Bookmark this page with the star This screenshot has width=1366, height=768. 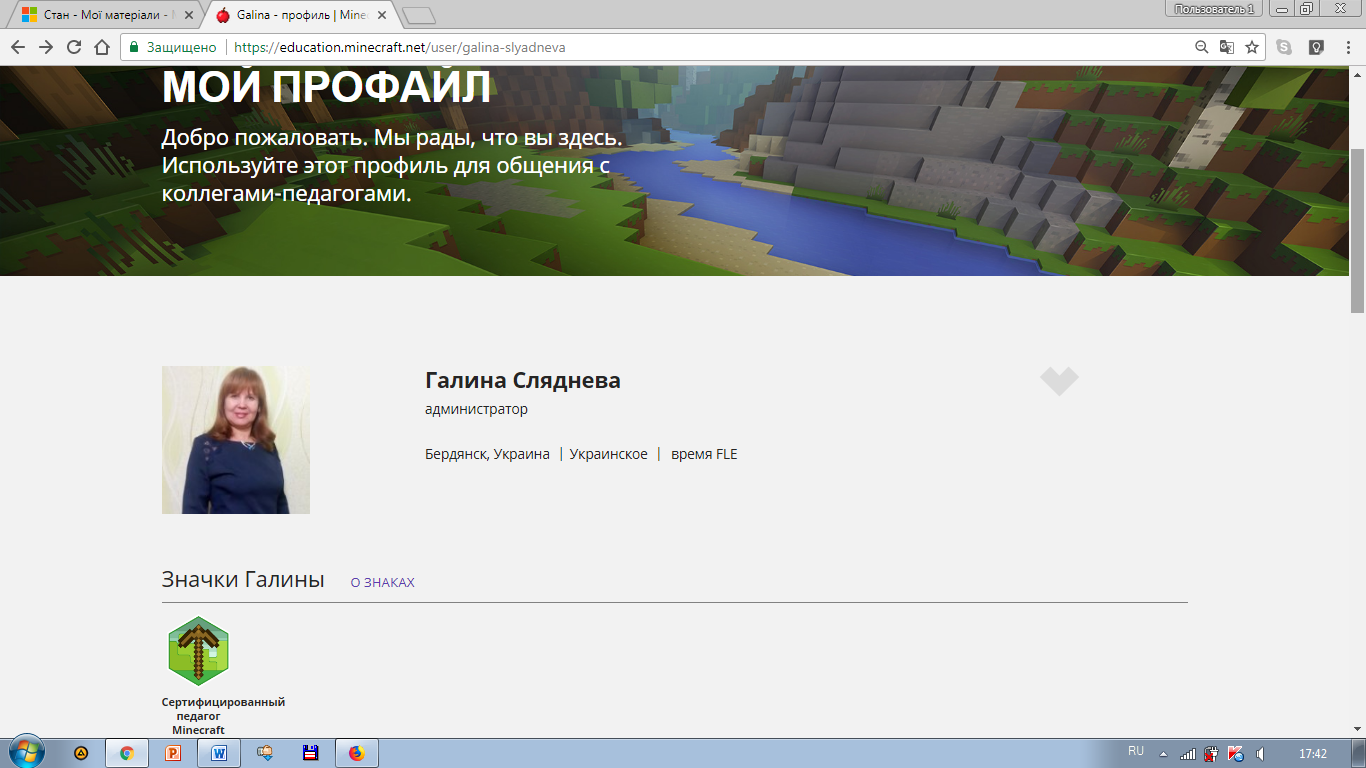tap(1252, 47)
